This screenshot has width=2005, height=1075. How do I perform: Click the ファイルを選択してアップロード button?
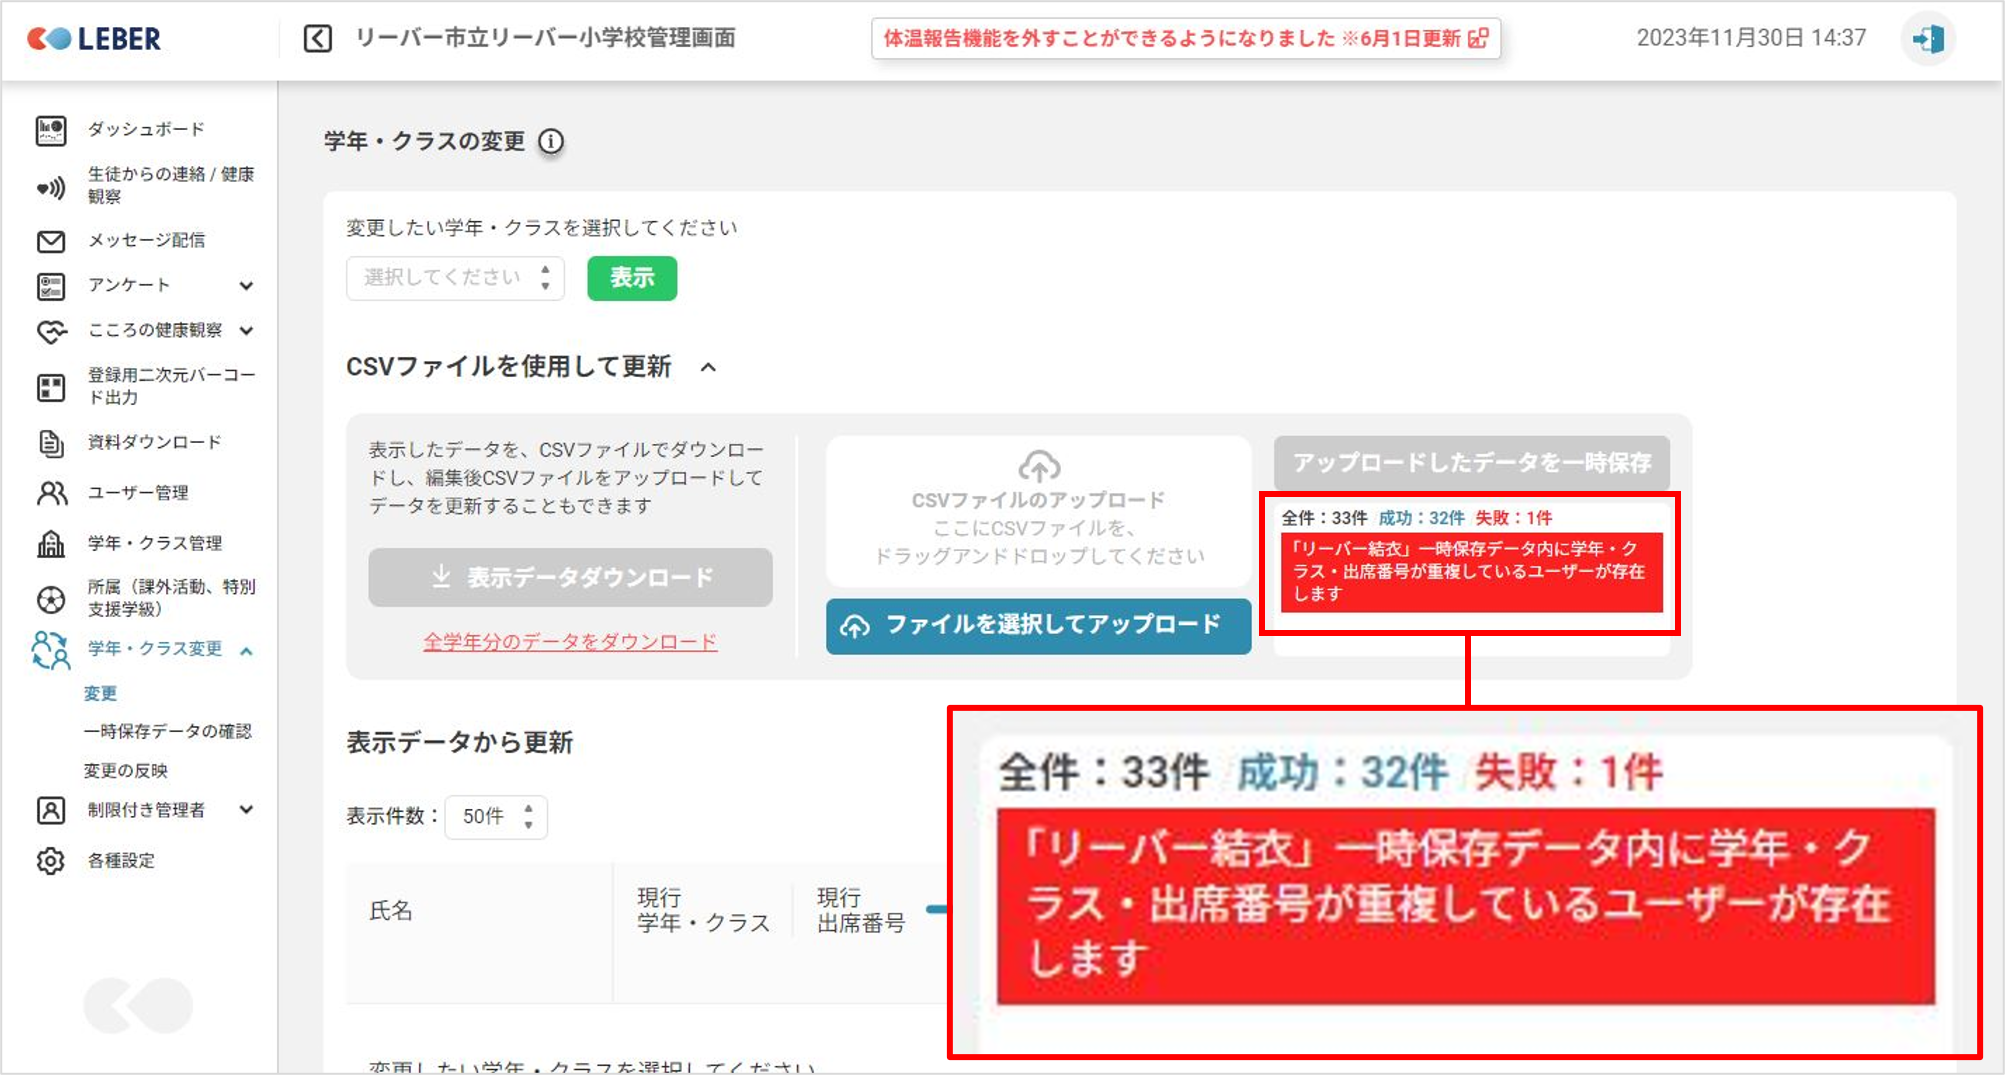coord(1038,626)
